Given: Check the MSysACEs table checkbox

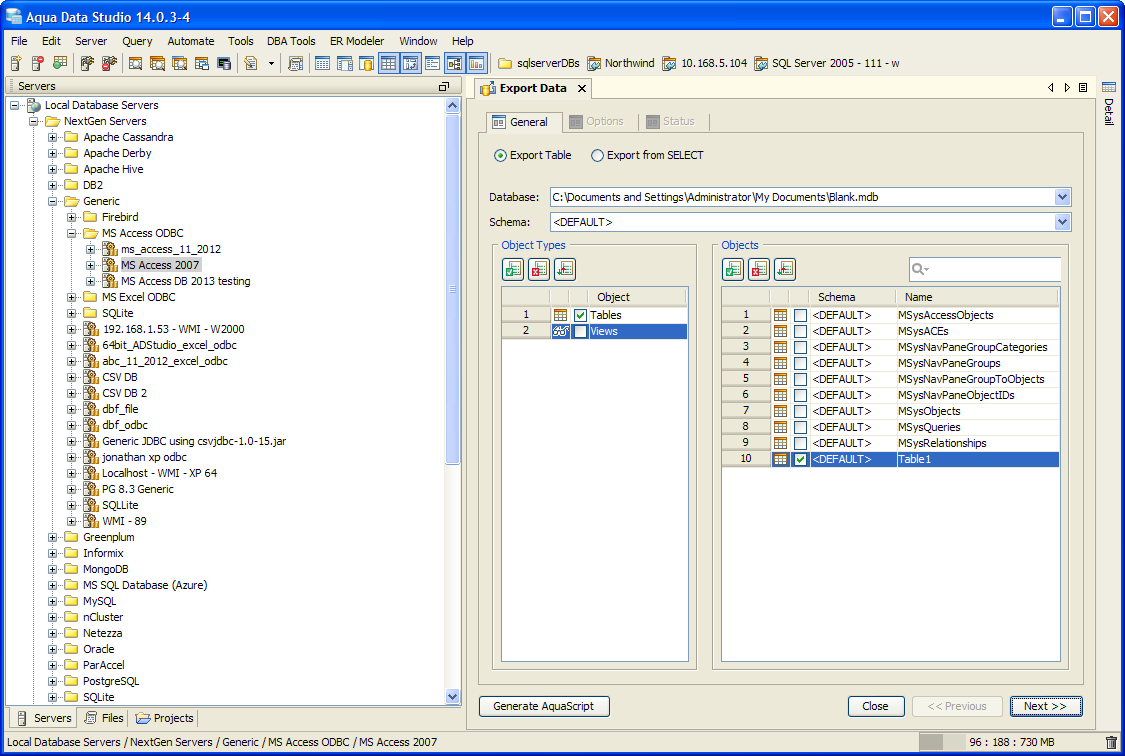Looking at the screenshot, I should pos(801,331).
